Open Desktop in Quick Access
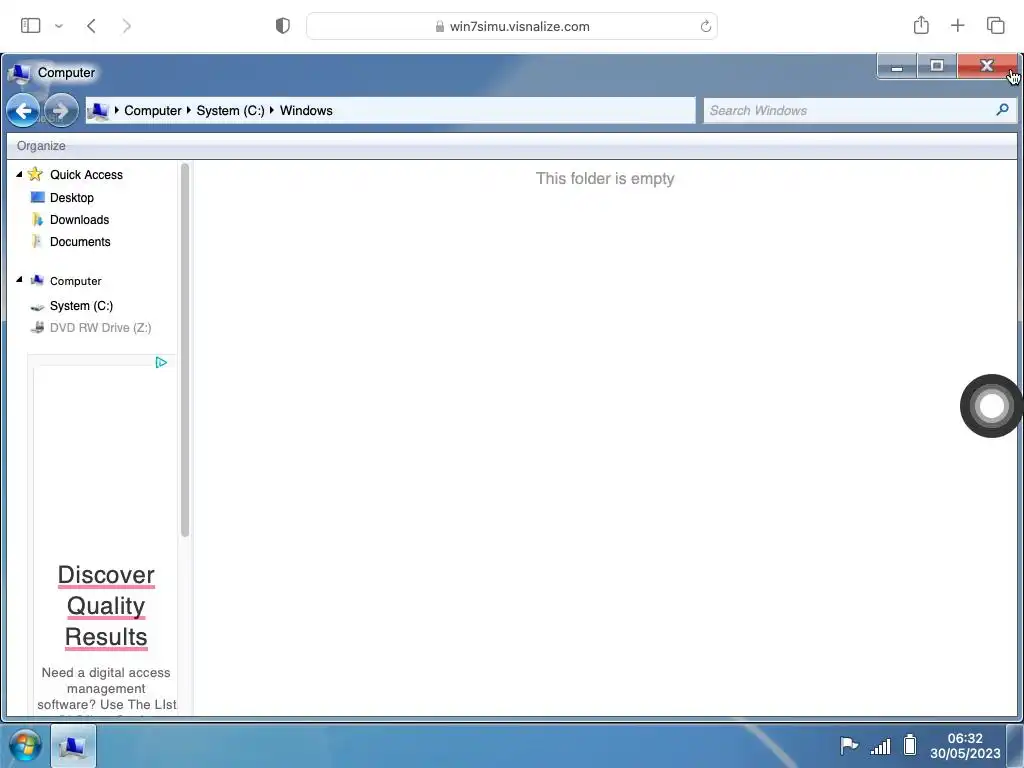1024x768 pixels. click(x=72, y=197)
